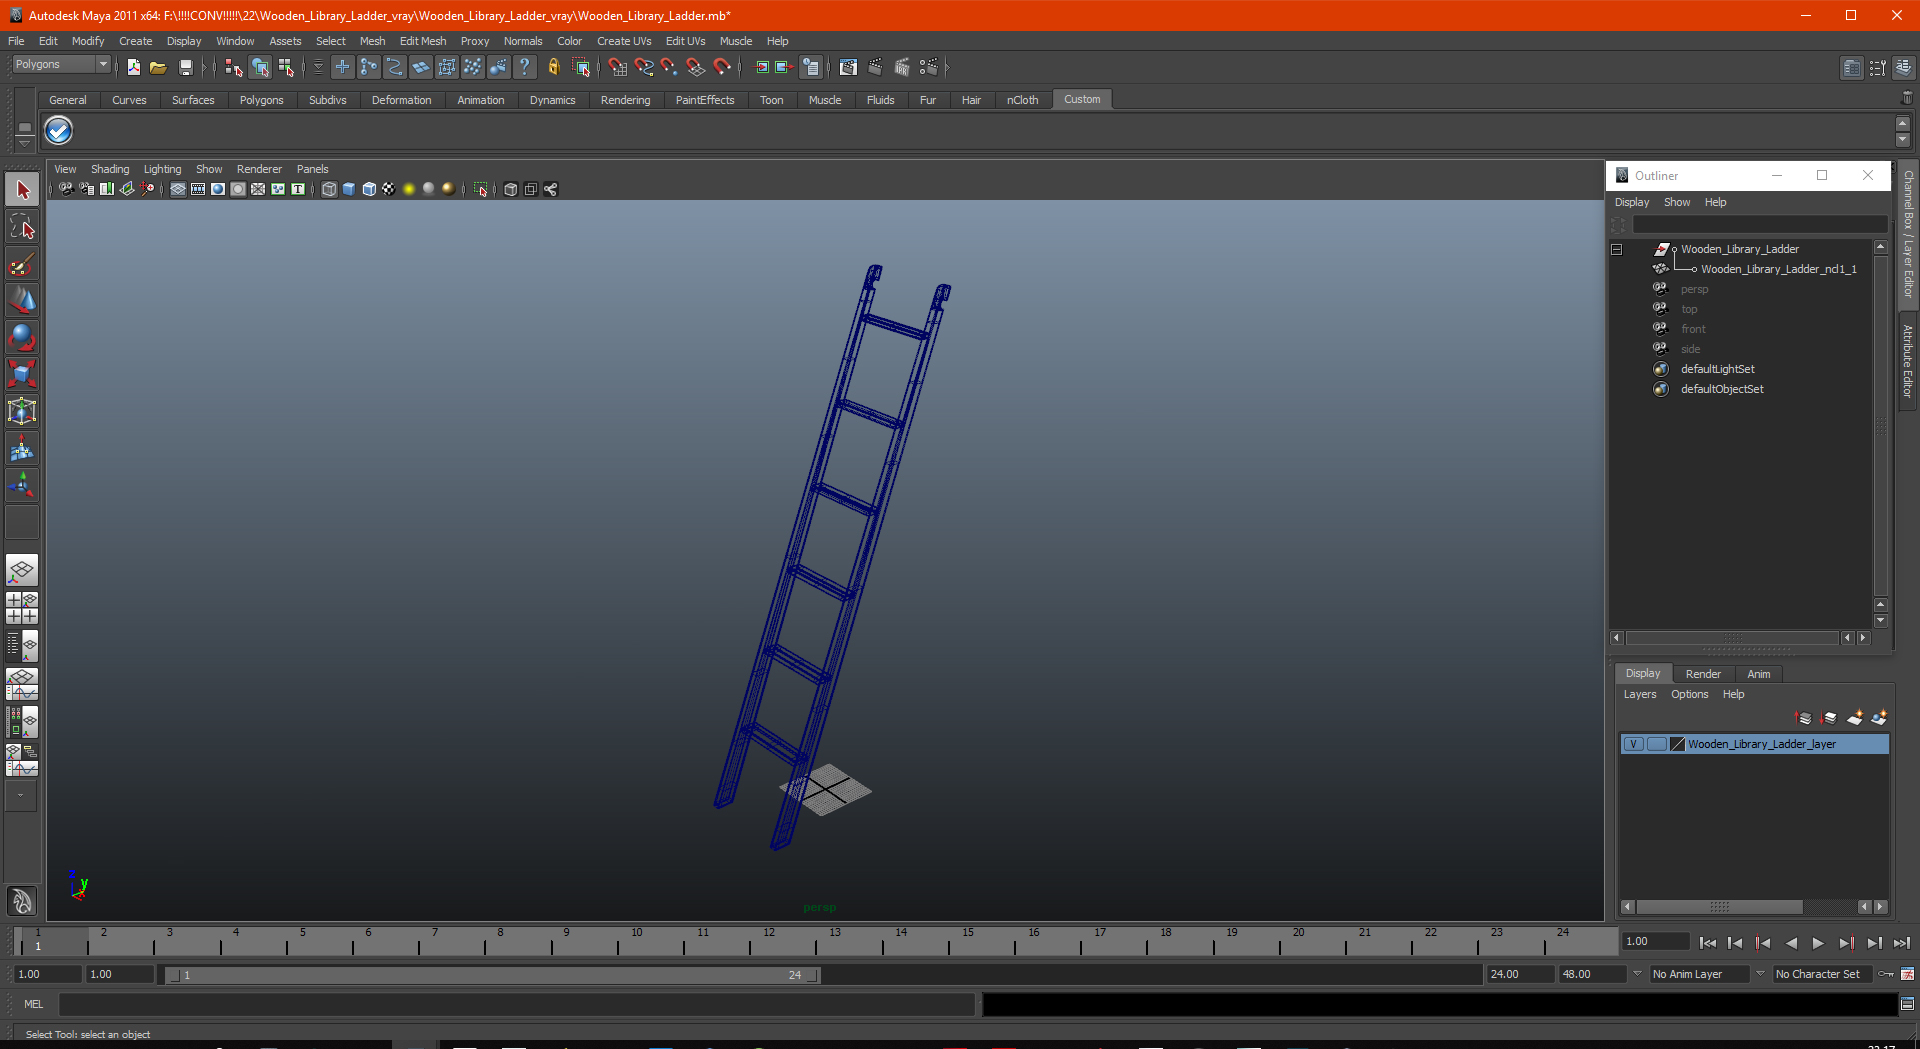Switch to the Anim layer tab

tap(1758, 674)
